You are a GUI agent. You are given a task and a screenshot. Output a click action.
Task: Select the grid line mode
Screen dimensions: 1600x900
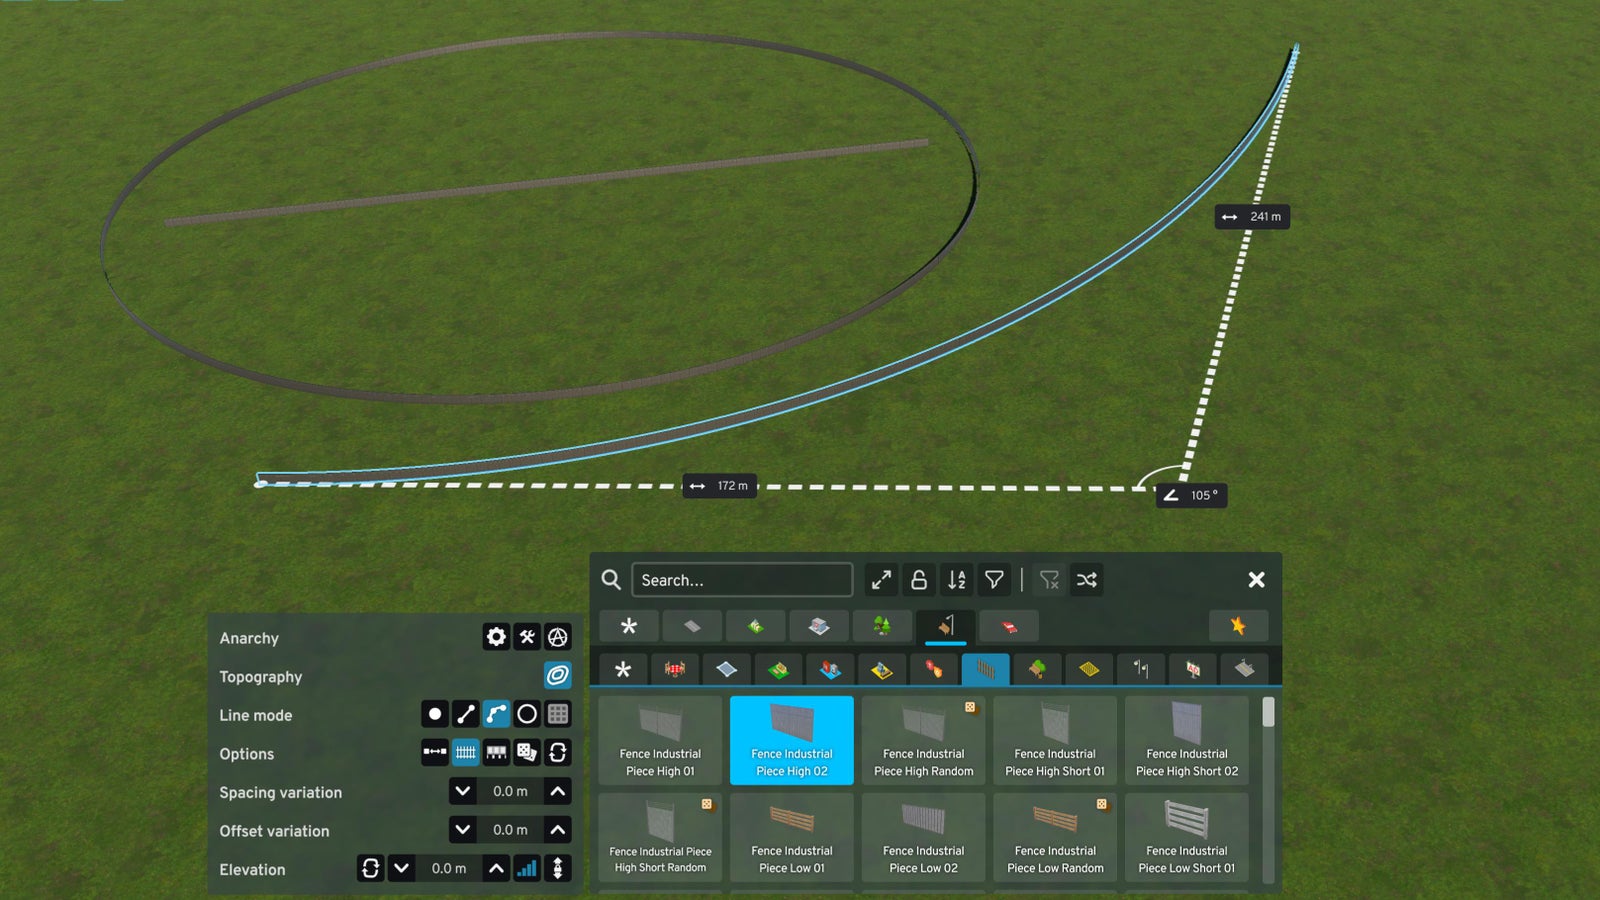[x=558, y=714]
